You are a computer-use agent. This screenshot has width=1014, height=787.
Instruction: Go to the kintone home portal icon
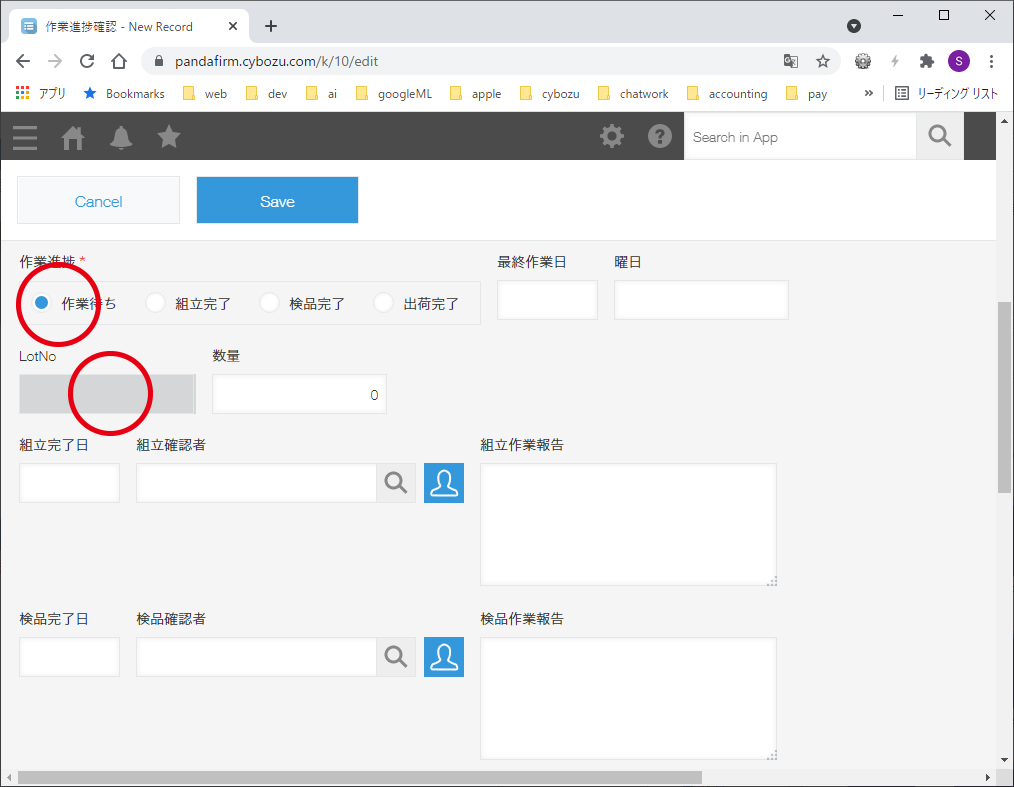pos(73,137)
